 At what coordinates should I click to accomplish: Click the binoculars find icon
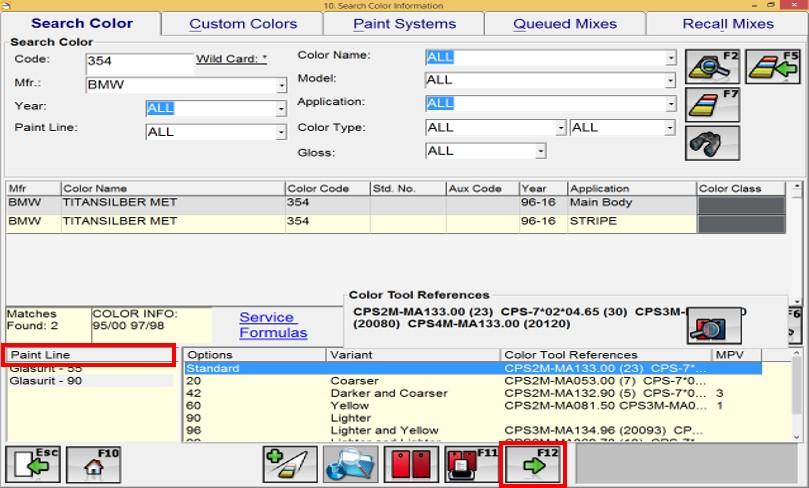point(712,143)
